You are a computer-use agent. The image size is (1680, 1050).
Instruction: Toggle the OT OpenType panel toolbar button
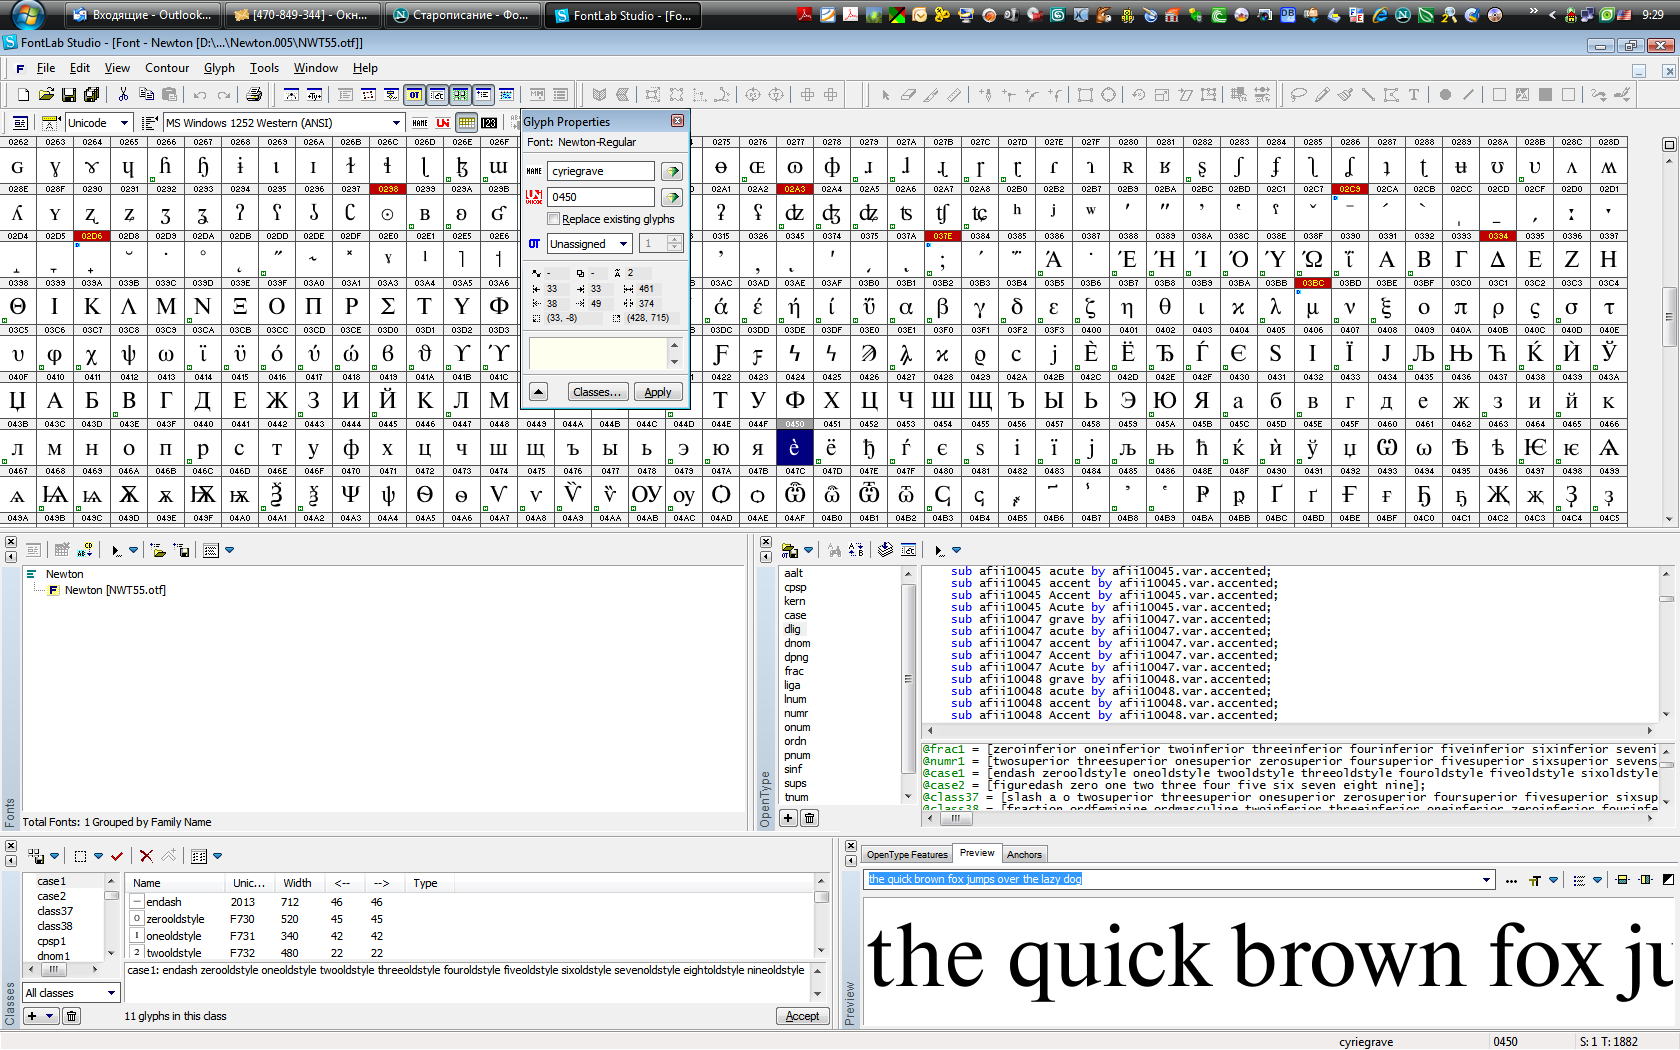click(414, 95)
